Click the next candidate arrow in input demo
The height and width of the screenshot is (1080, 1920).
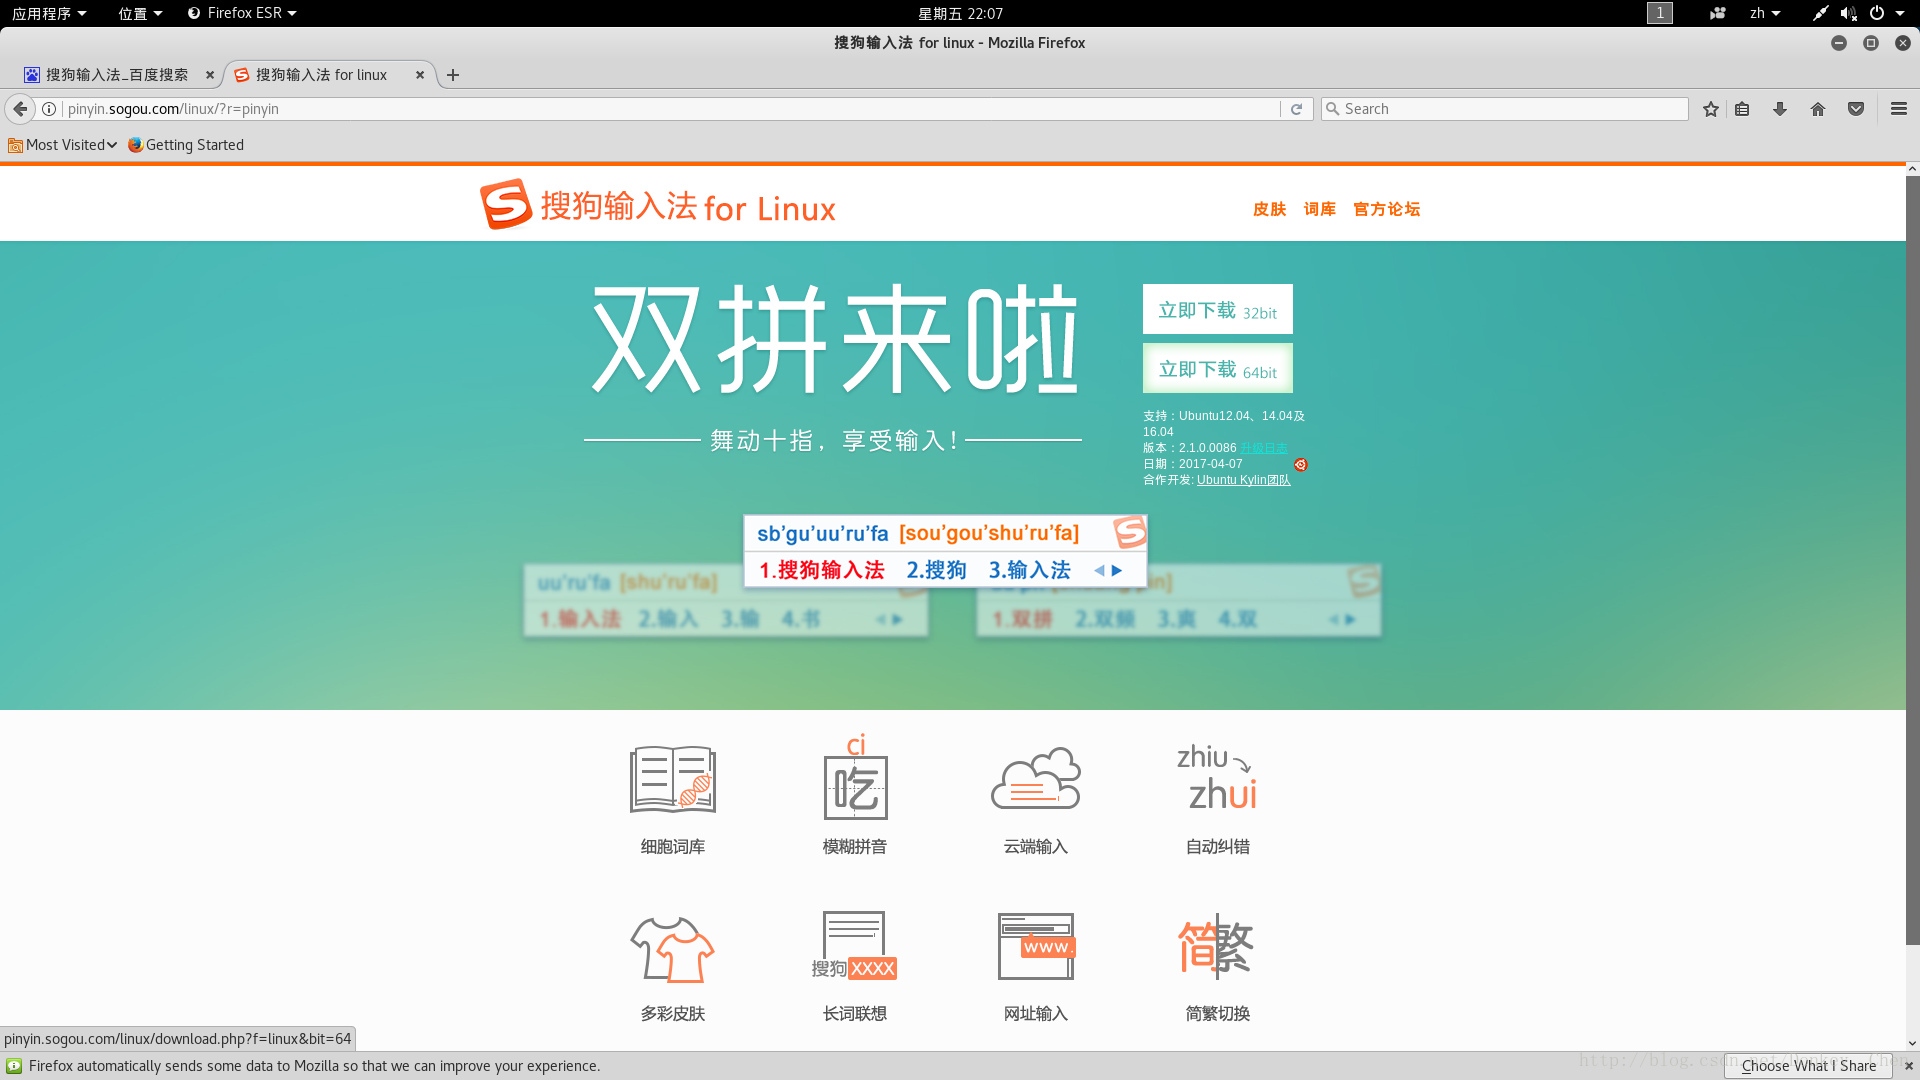coord(1117,570)
